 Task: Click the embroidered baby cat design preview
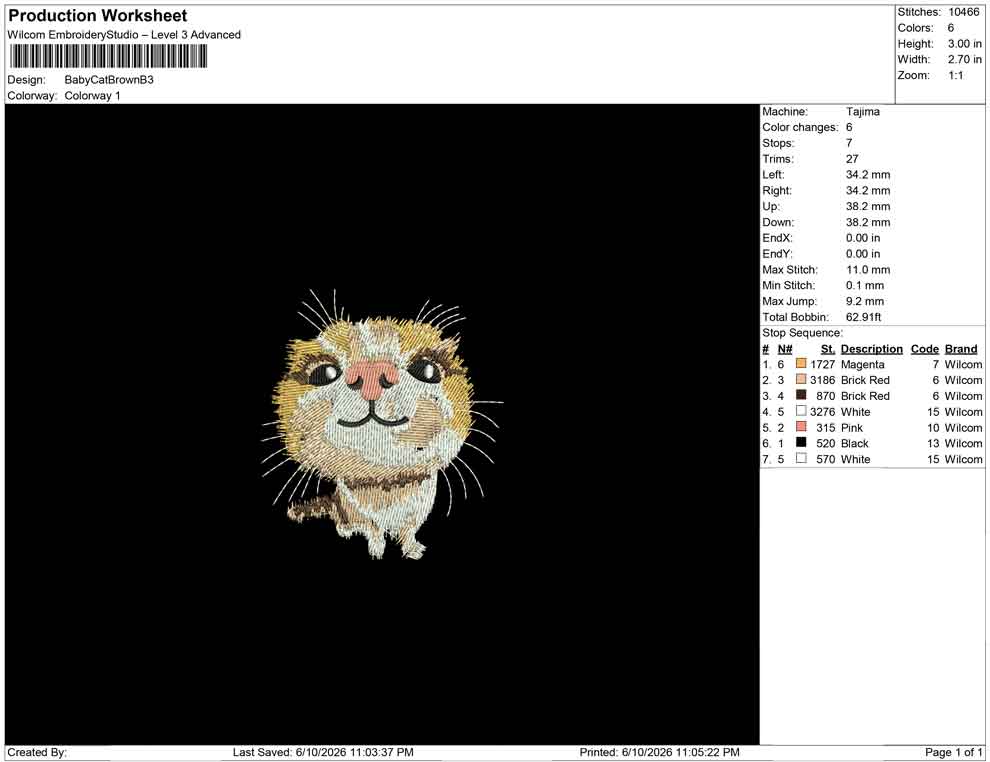pos(381,424)
